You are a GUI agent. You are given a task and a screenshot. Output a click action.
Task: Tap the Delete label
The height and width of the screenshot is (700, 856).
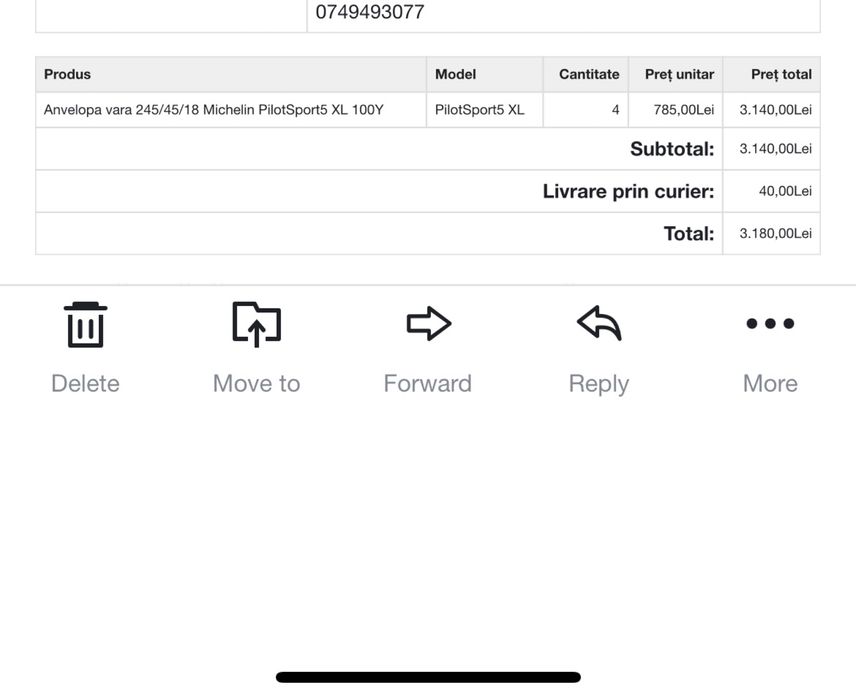[85, 383]
